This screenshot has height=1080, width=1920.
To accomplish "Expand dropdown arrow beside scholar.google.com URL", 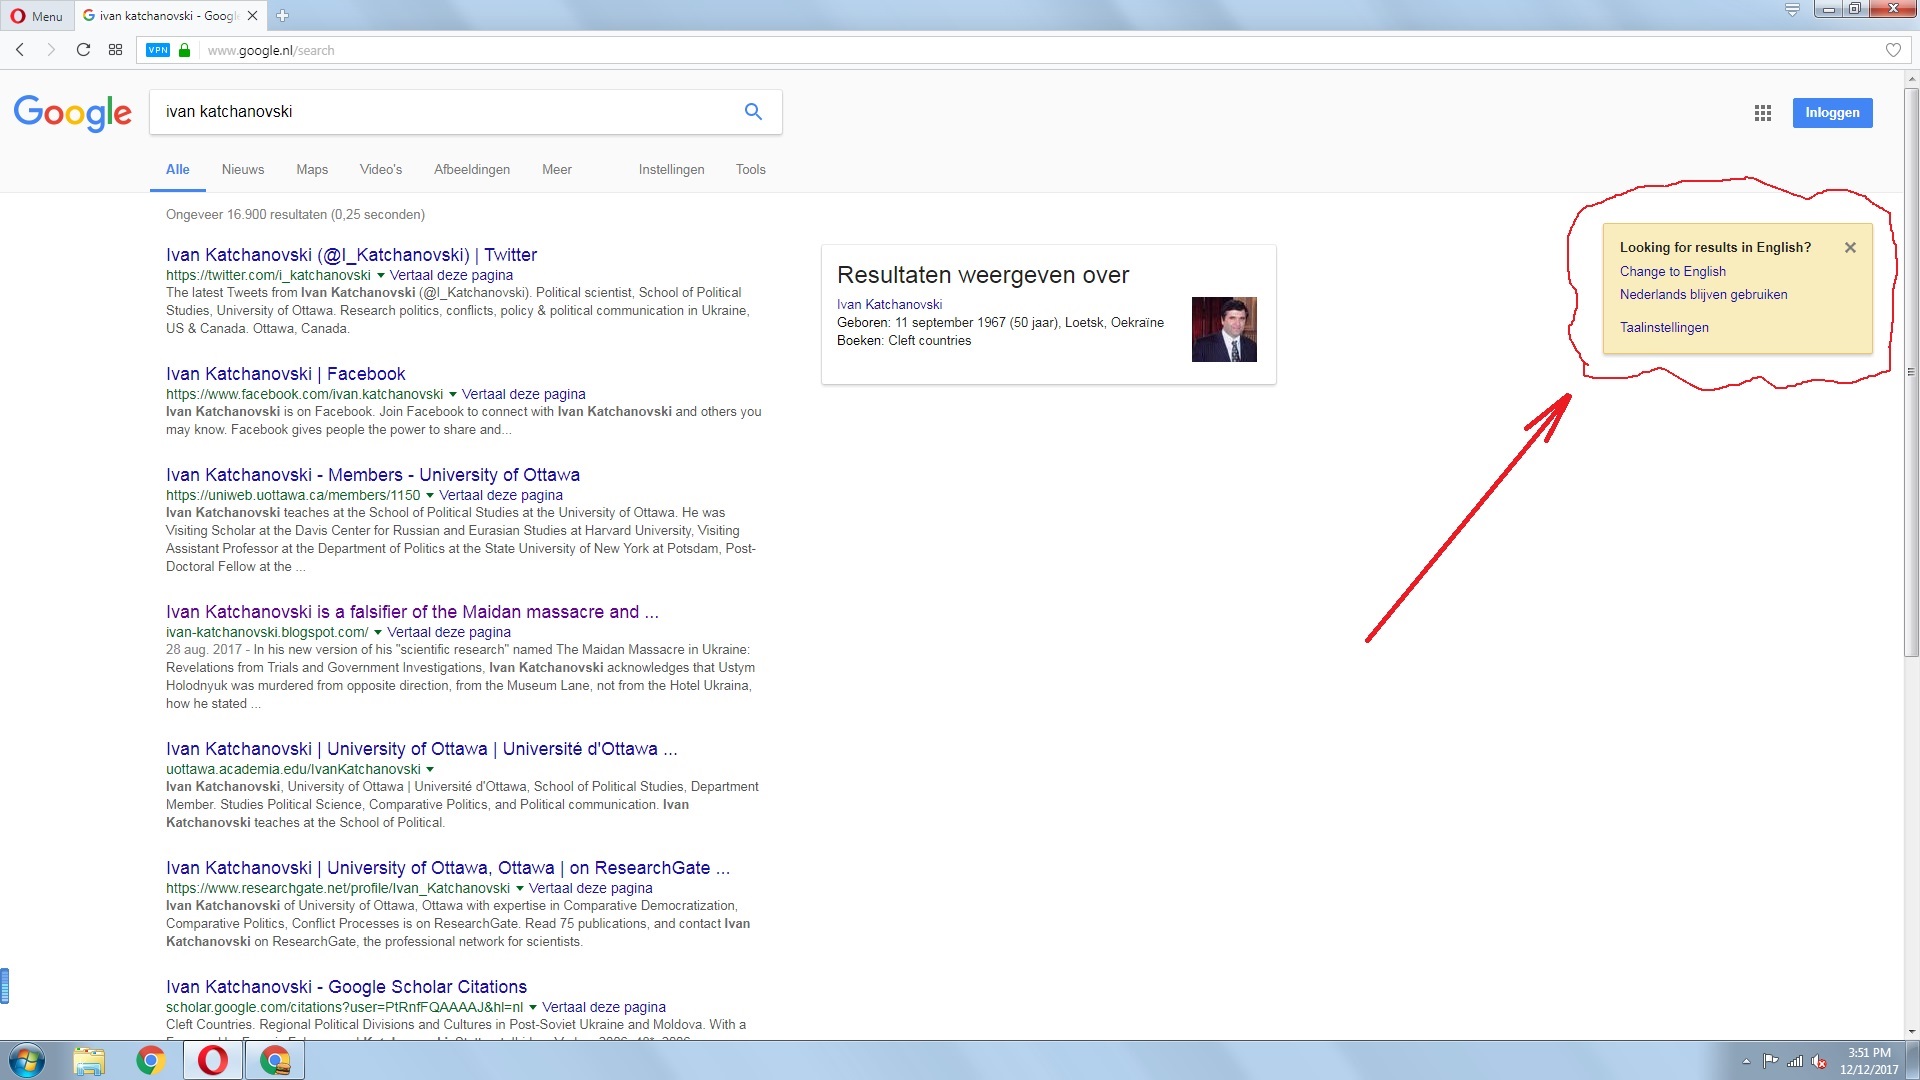I will pos(533,1008).
